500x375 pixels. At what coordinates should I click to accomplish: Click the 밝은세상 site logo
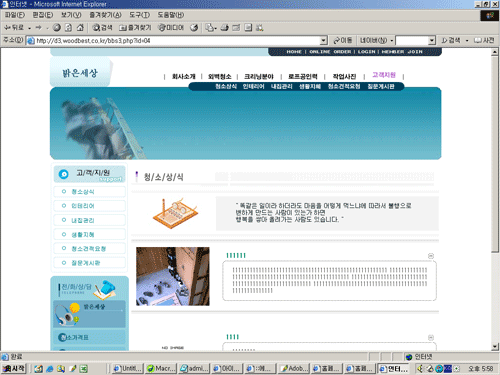pyautogui.click(x=80, y=73)
